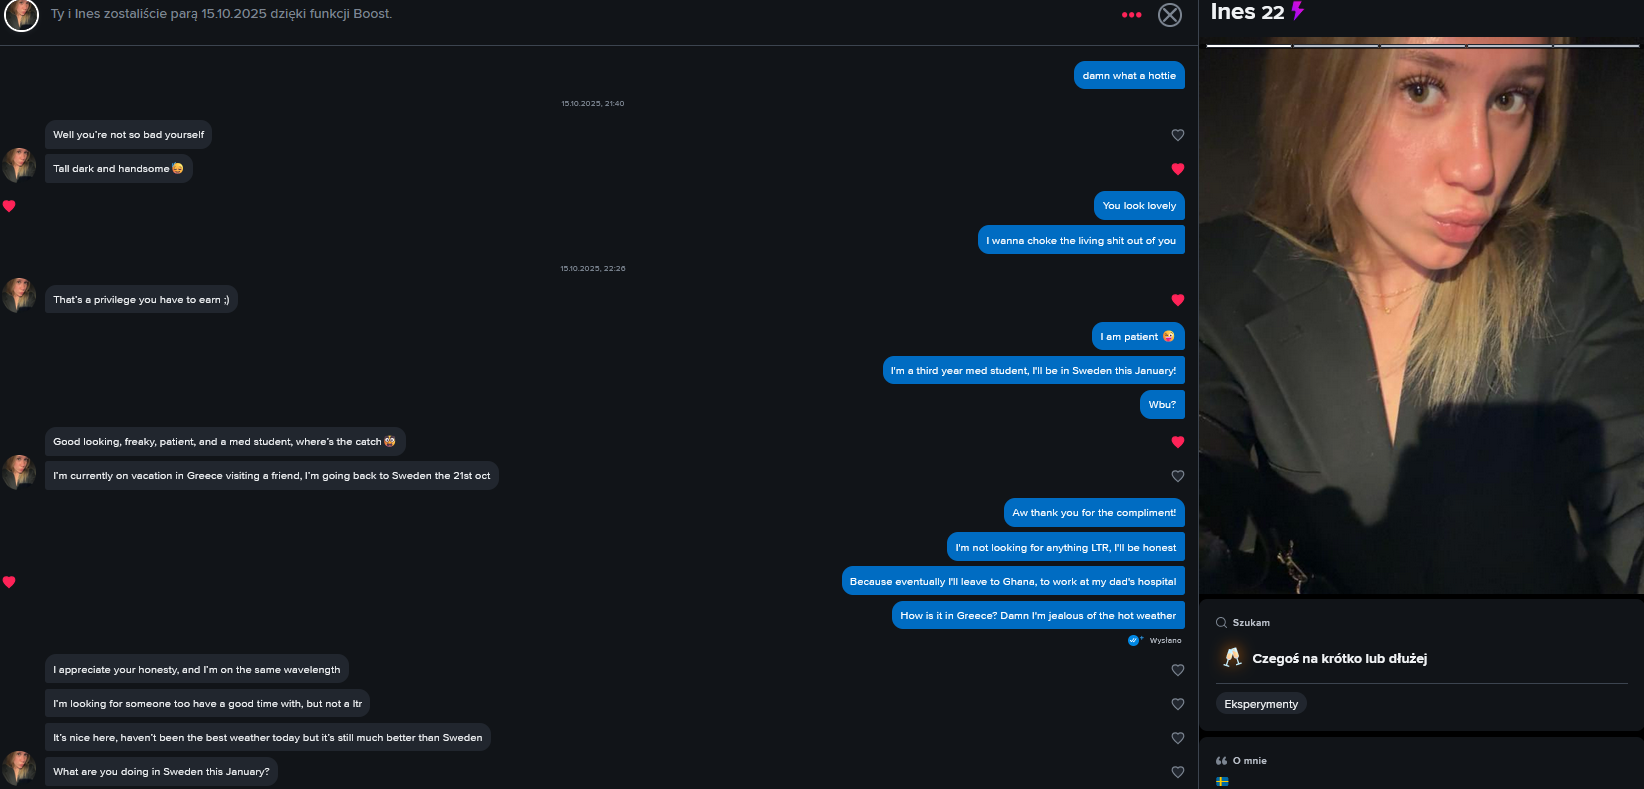Viewport: 1644px width, 789px height.
Task: Open the Szukam section with the search icon
Action: [x=1243, y=622]
